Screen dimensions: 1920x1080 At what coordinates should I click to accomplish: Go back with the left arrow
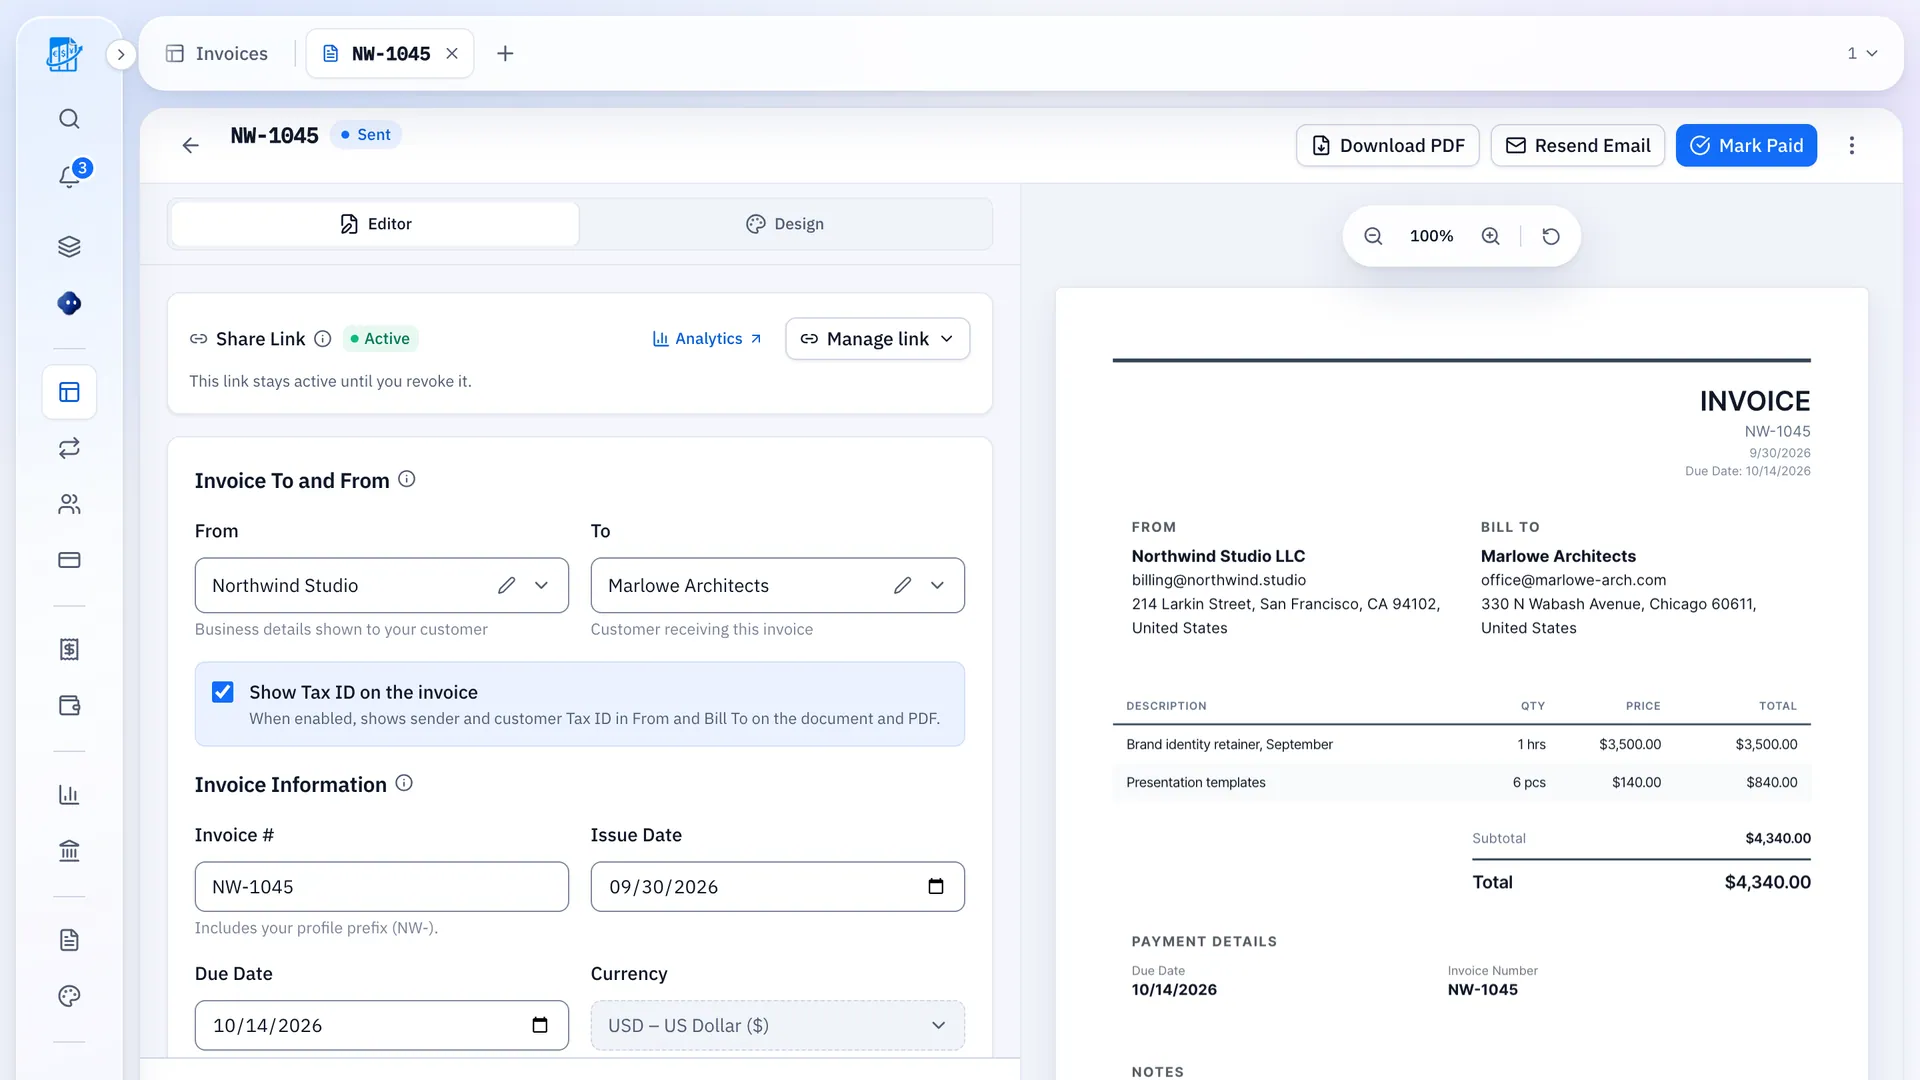190,146
